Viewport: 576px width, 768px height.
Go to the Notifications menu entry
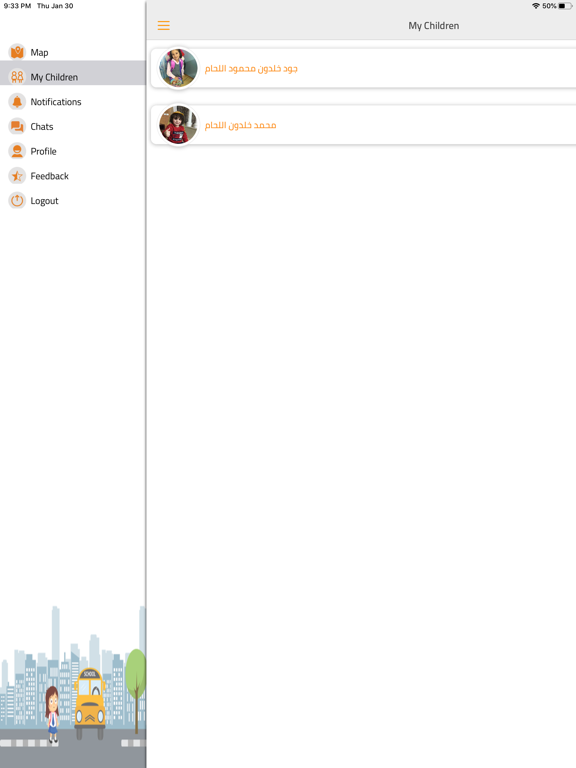pos(73,102)
